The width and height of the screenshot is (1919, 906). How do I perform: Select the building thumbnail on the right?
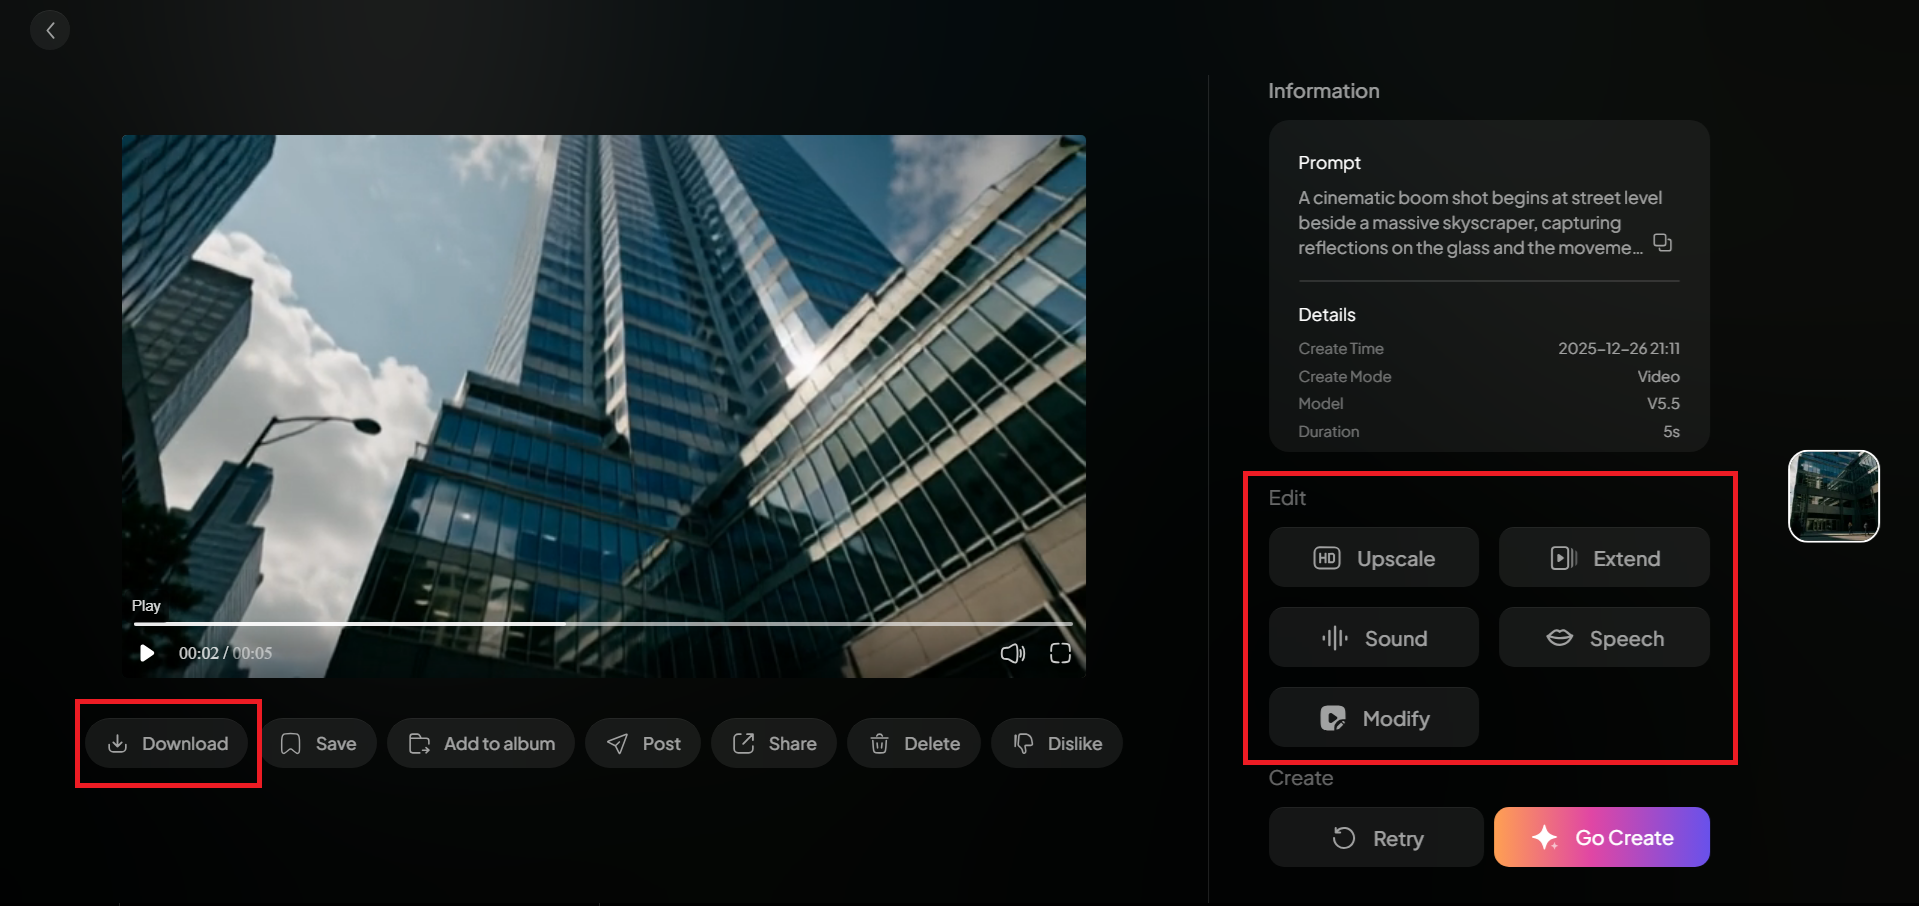click(1834, 496)
